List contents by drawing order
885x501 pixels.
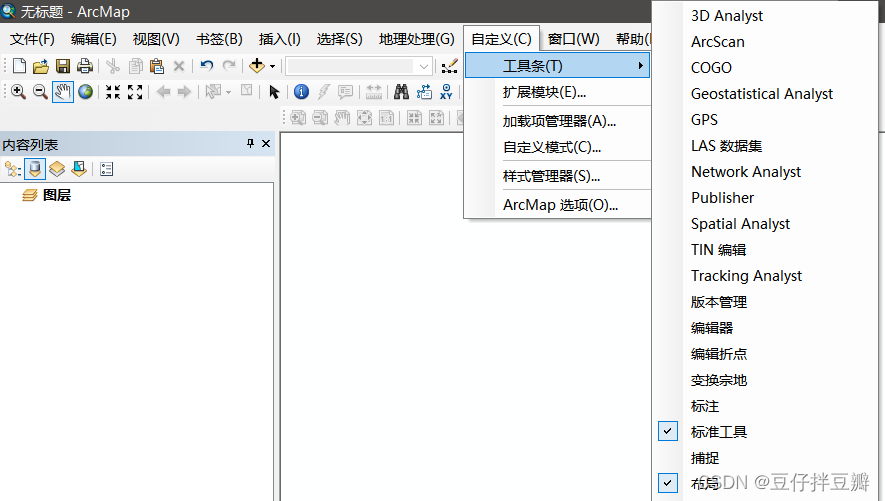(12, 169)
